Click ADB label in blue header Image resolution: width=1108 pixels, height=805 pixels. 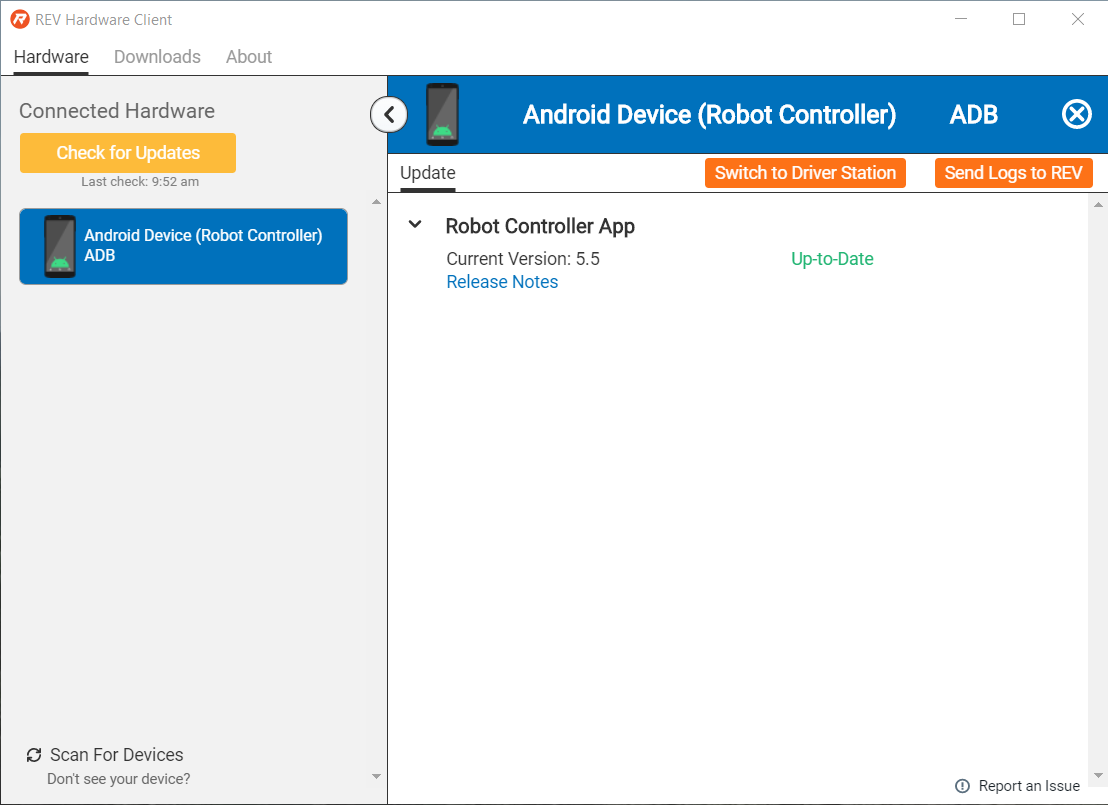click(x=974, y=114)
